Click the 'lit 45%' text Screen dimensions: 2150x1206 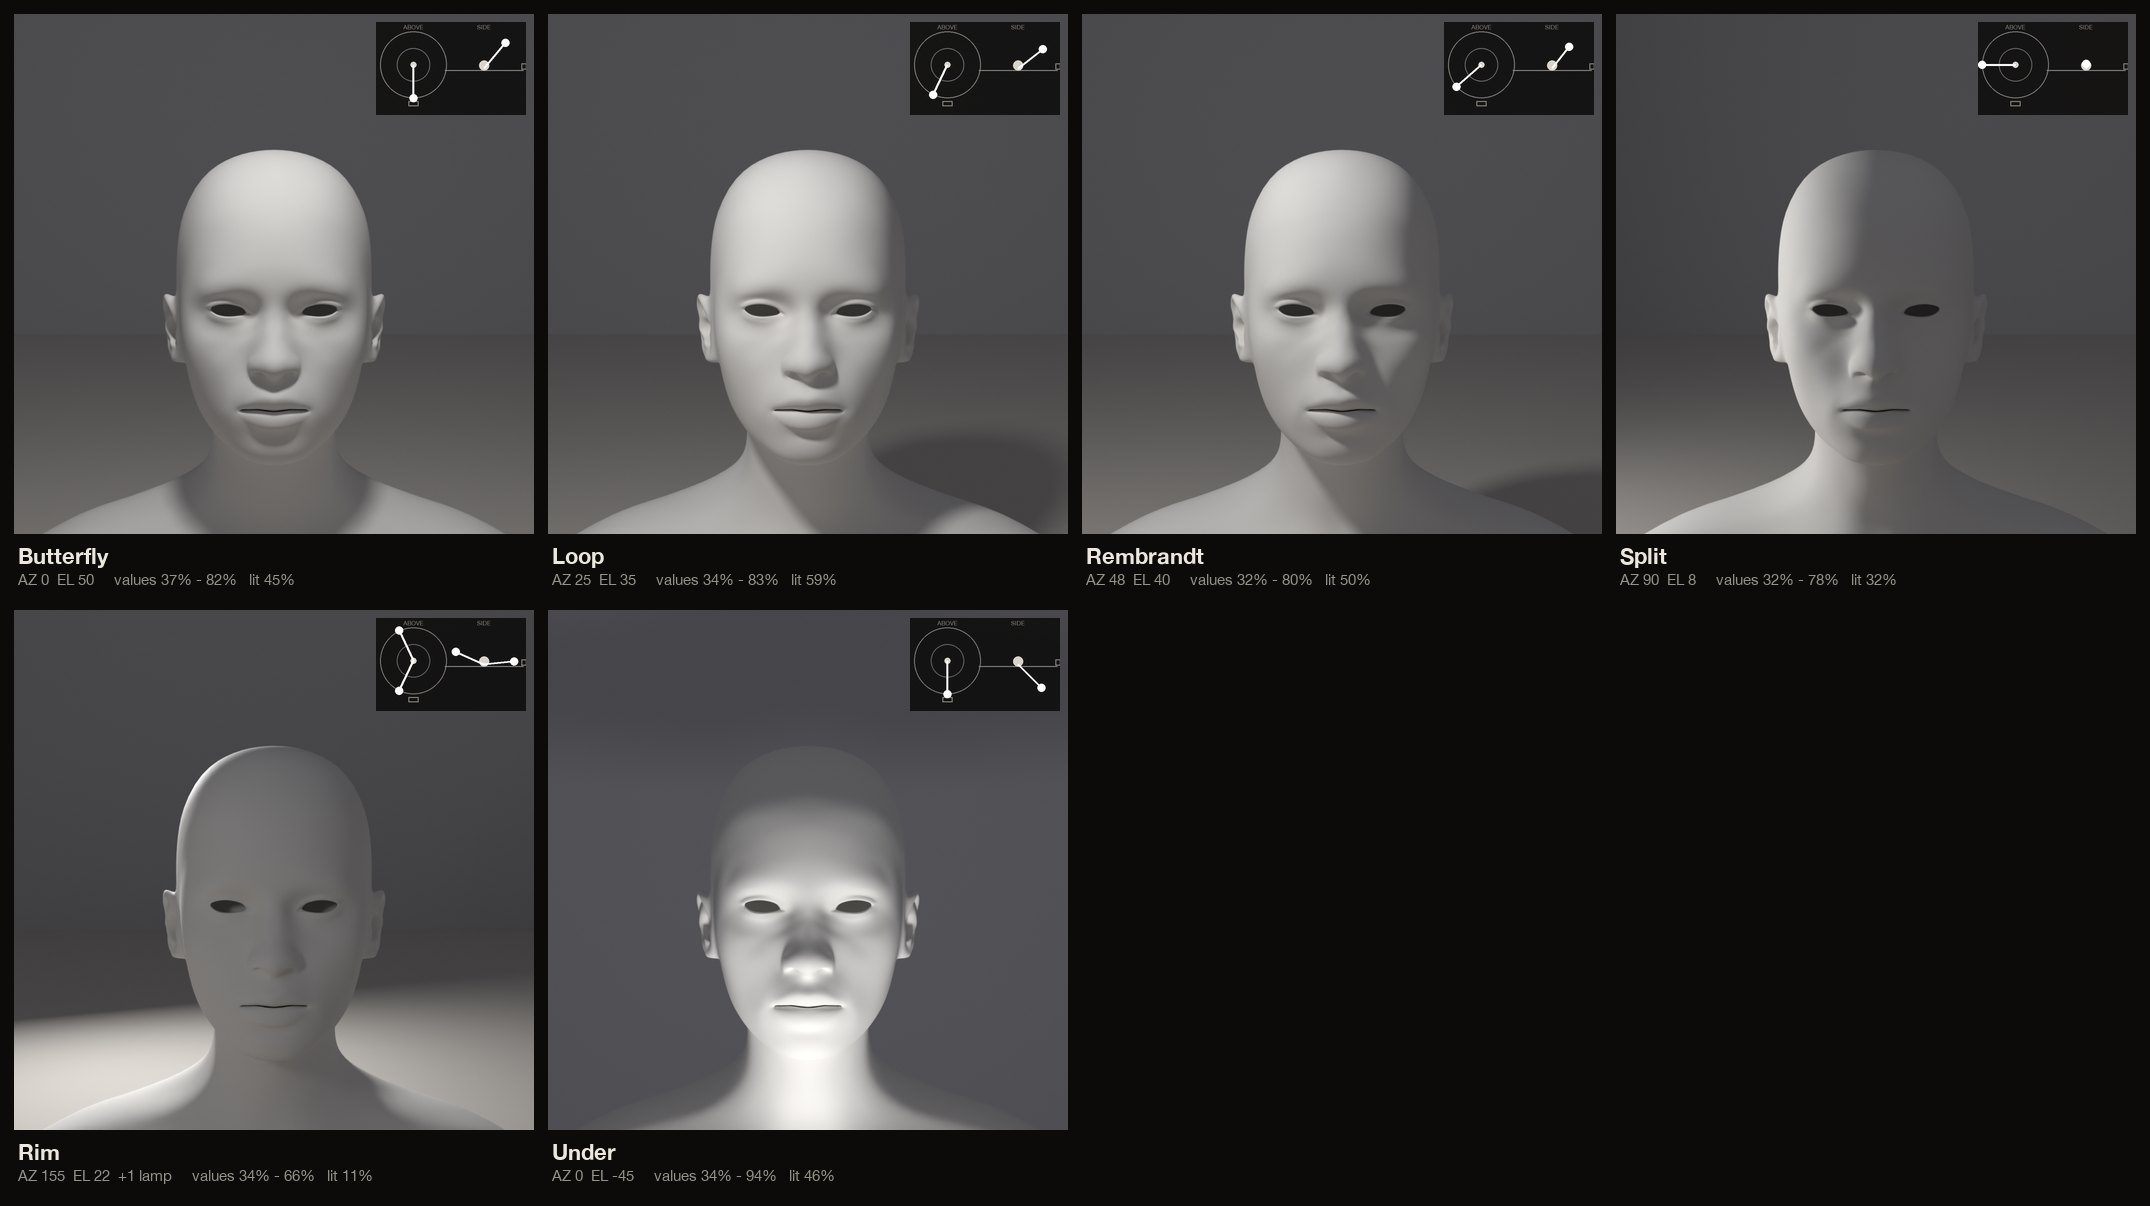pos(272,580)
